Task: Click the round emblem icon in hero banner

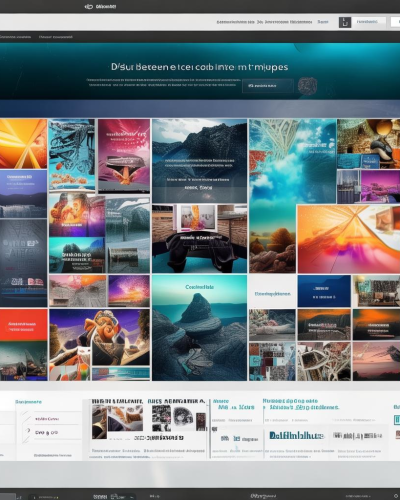Action: (307, 86)
